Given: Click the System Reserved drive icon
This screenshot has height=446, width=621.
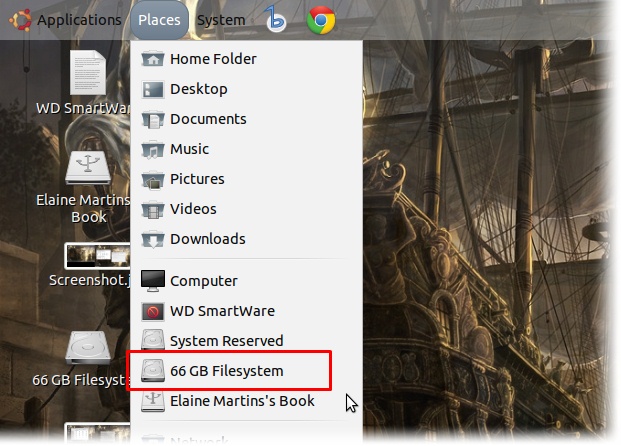Looking at the screenshot, I should 153,339.
